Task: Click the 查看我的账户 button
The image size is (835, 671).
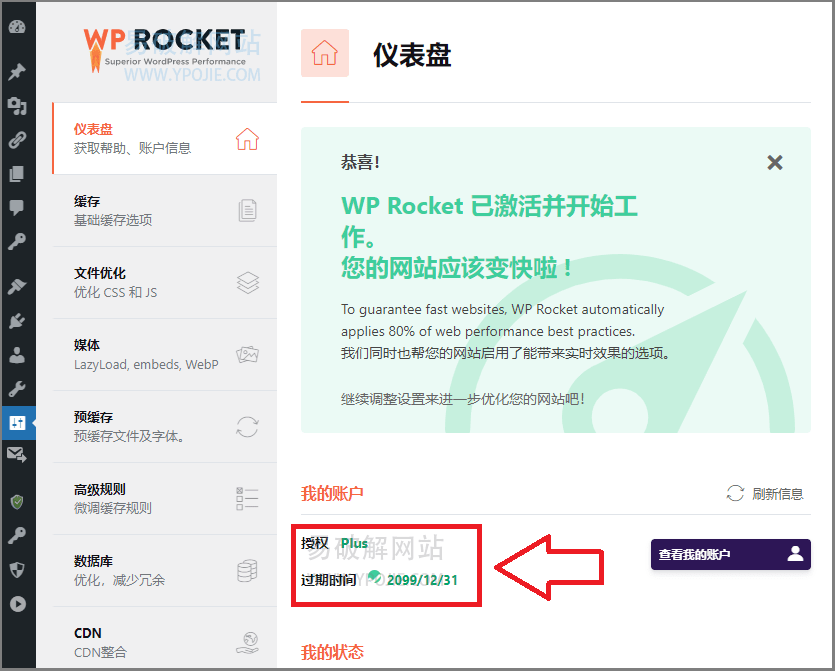Action: (731, 554)
